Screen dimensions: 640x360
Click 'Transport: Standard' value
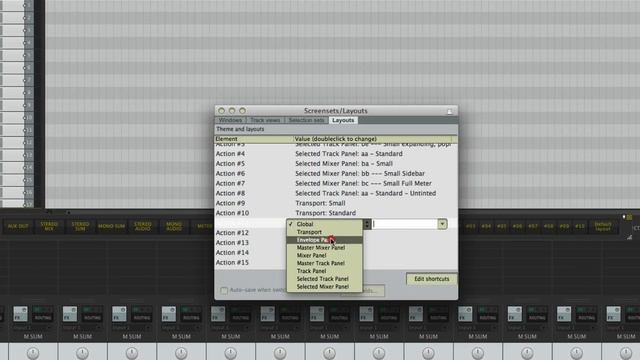(325, 213)
